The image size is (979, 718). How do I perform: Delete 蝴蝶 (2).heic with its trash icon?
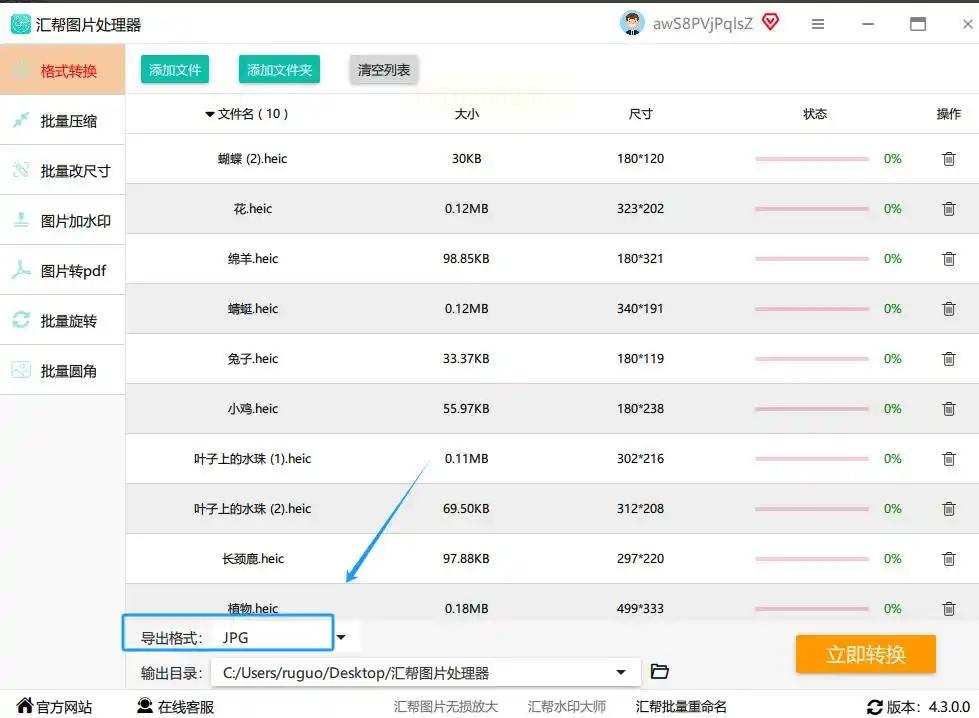click(948, 159)
